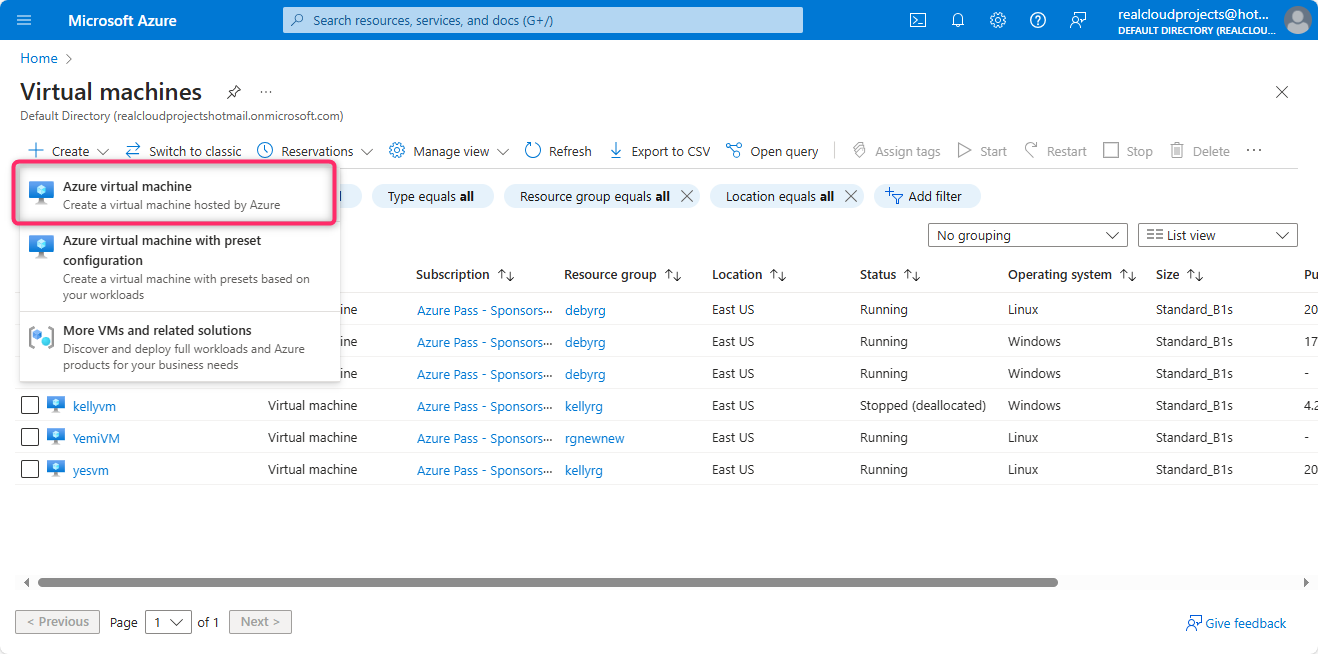Open portal settings gear icon
1318x654 pixels.
click(x=997, y=20)
